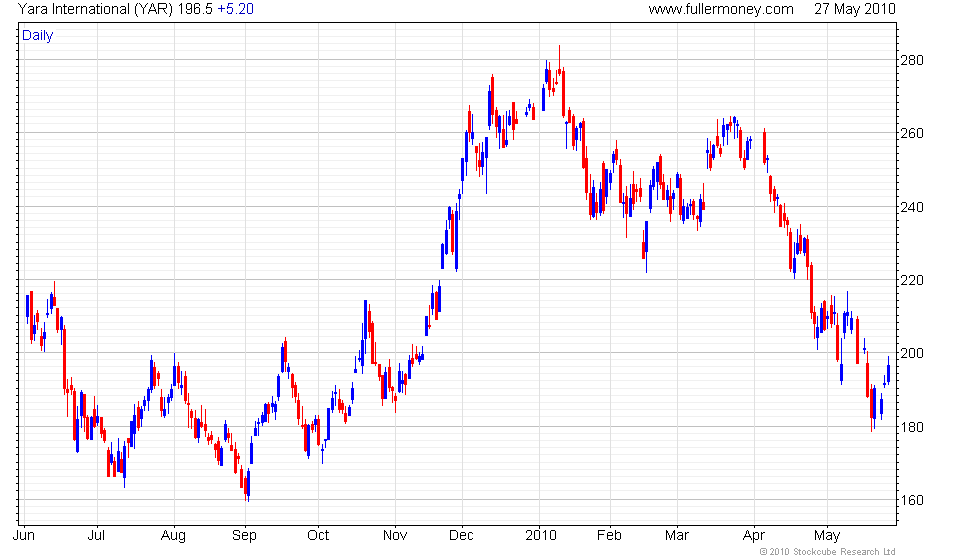Click the May month axis label

pos(827,536)
